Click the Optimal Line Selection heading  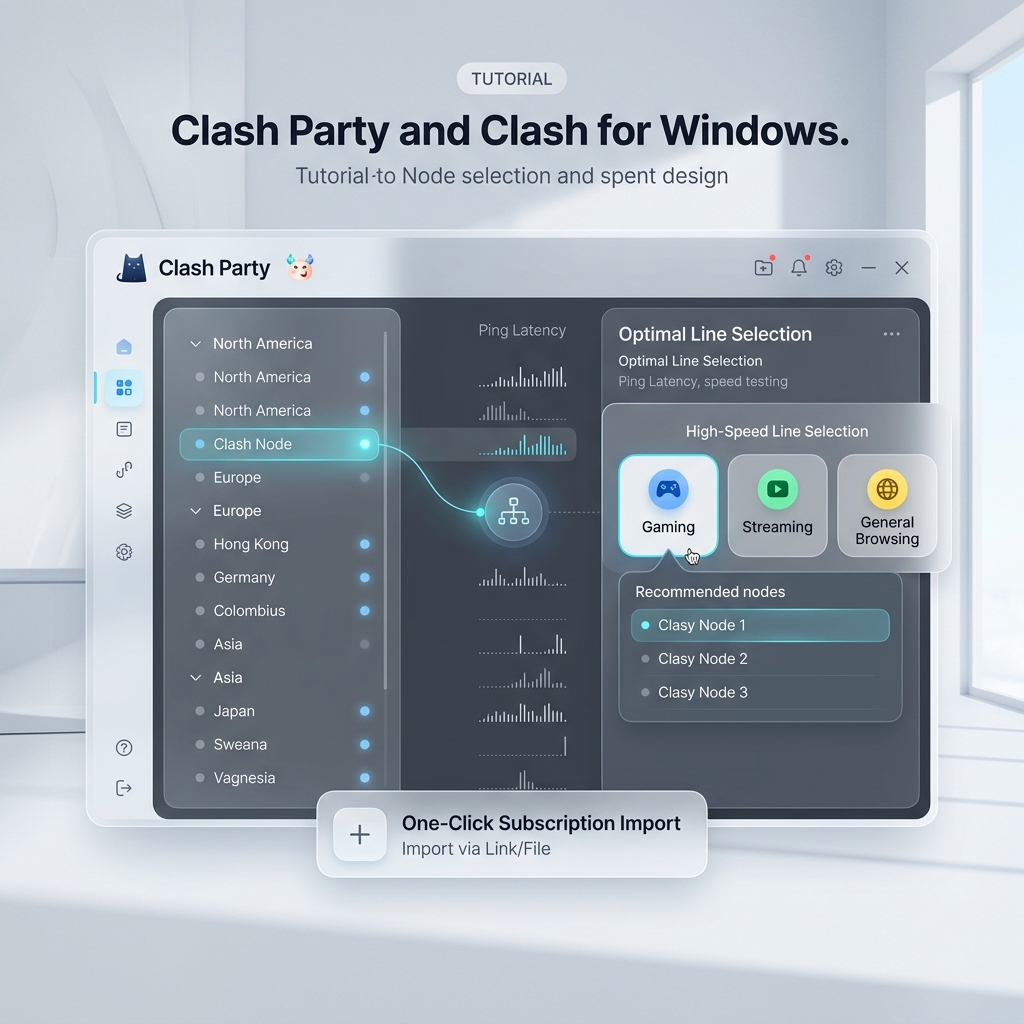(x=715, y=334)
